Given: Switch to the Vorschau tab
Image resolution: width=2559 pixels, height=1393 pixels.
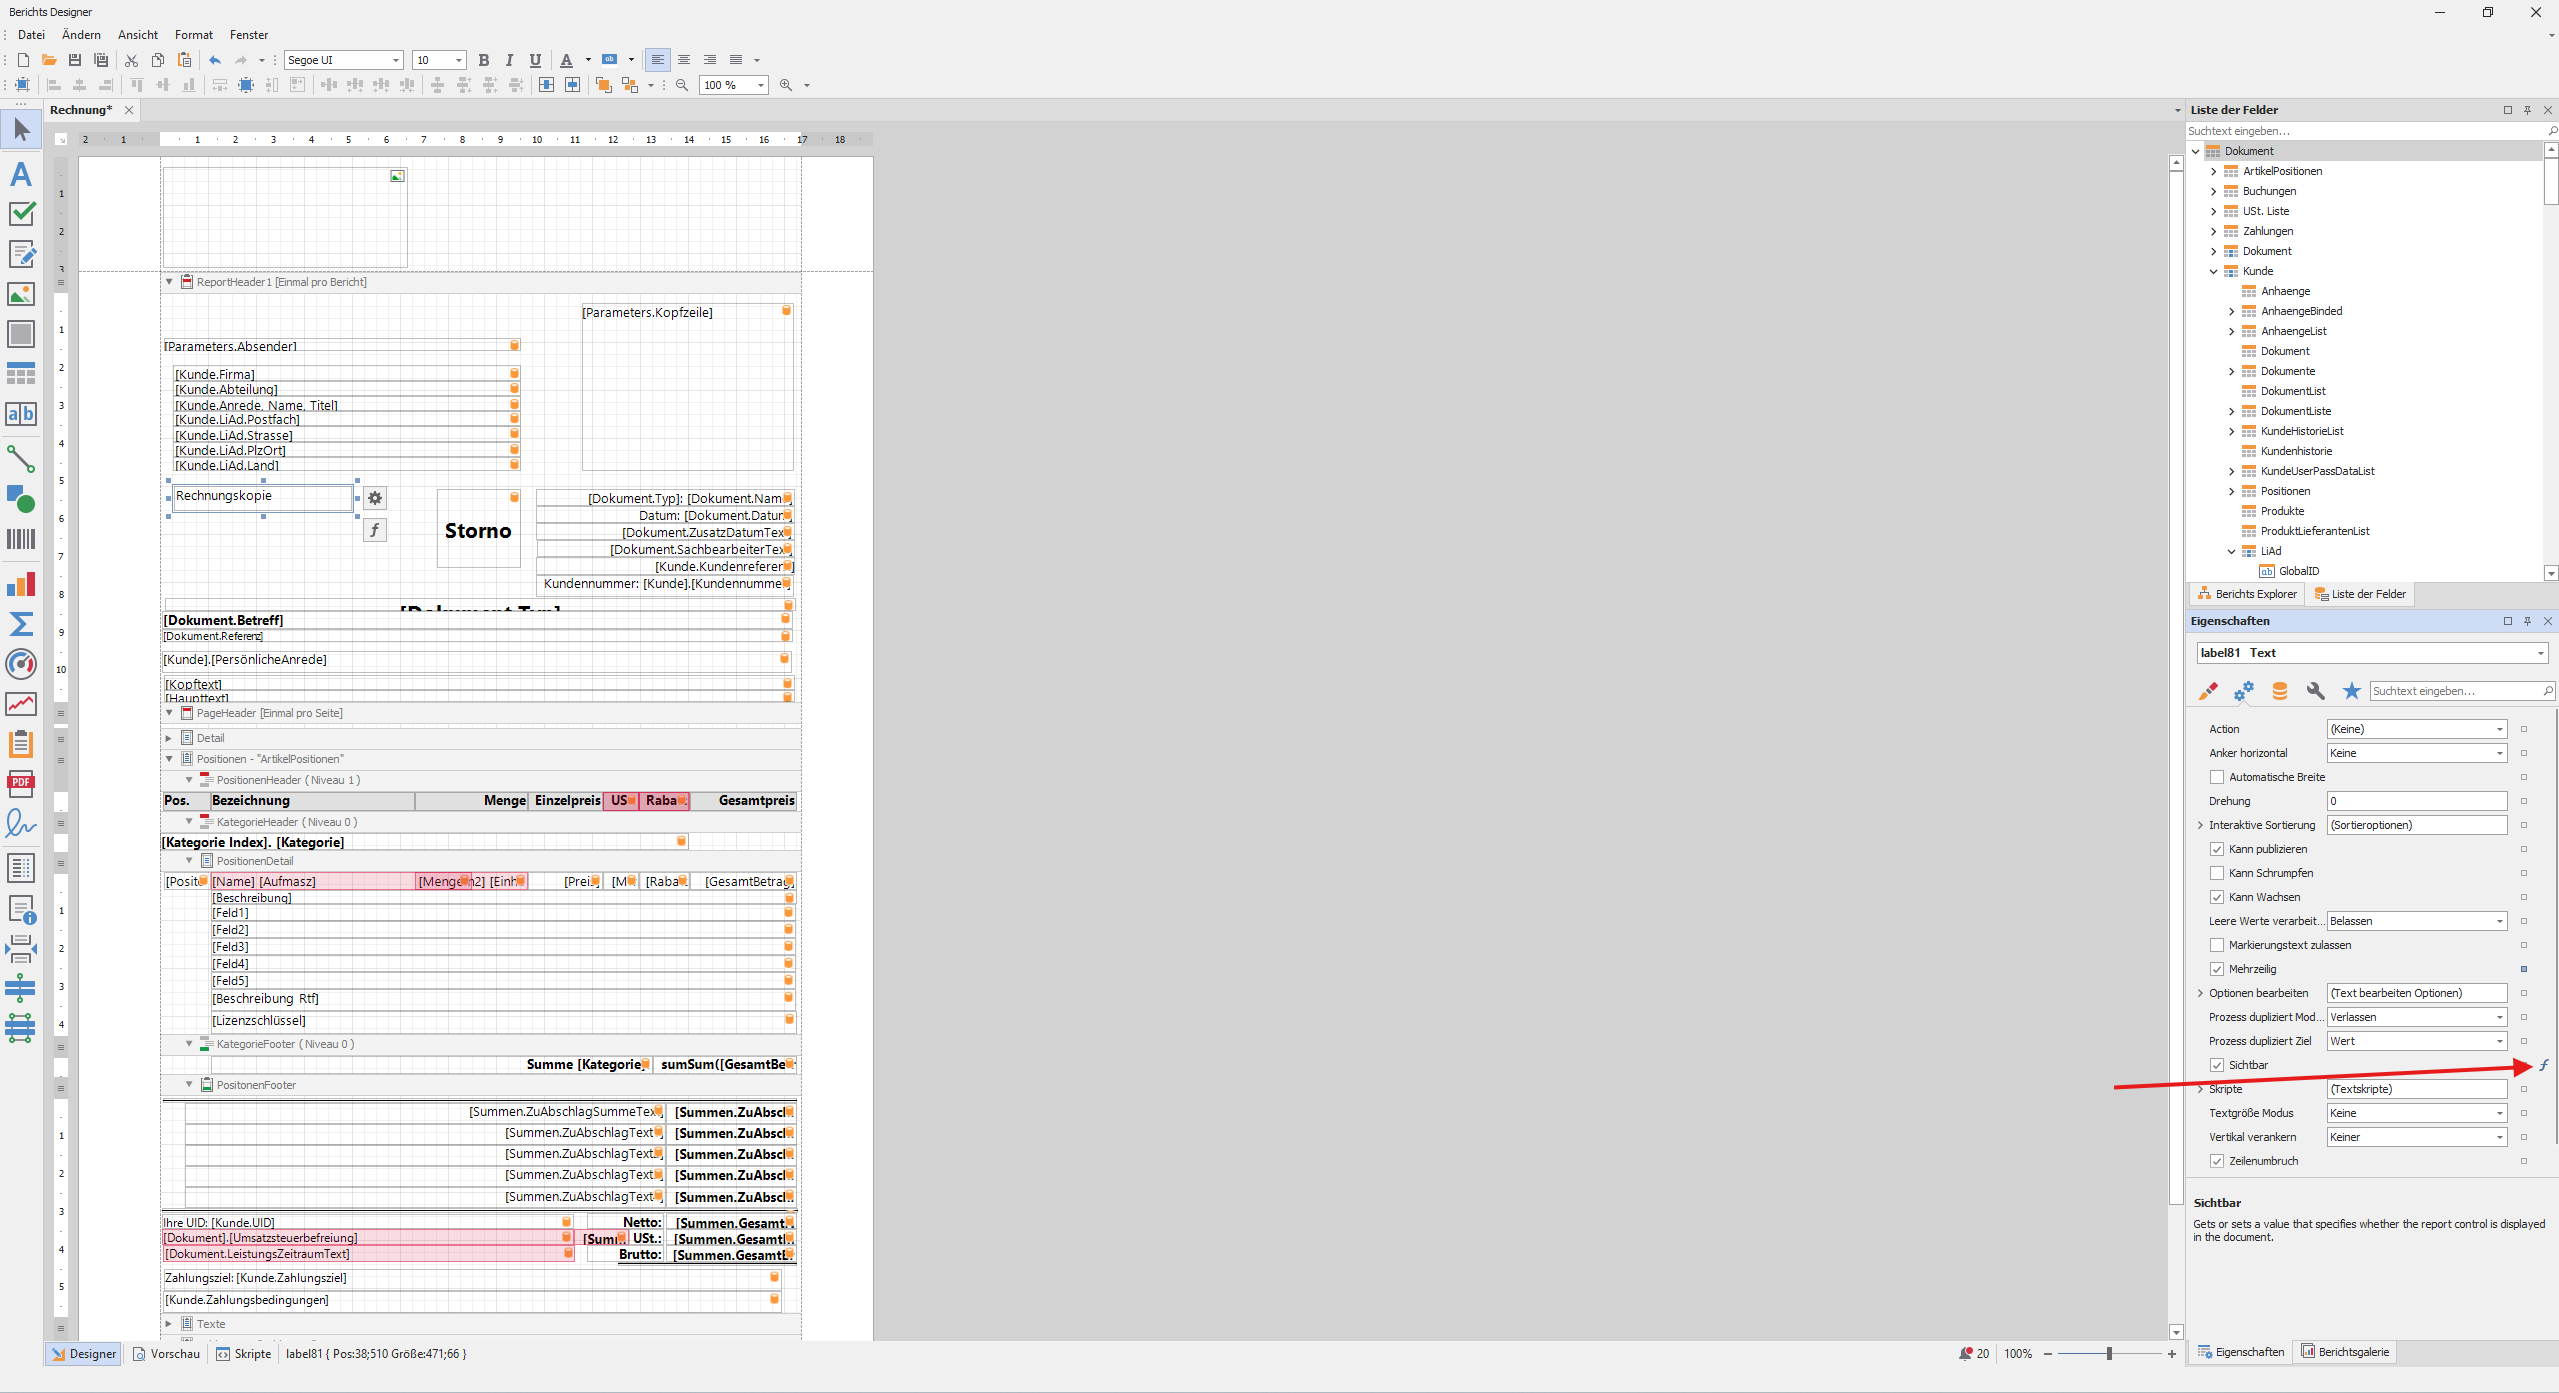Looking at the screenshot, I should coord(167,1354).
